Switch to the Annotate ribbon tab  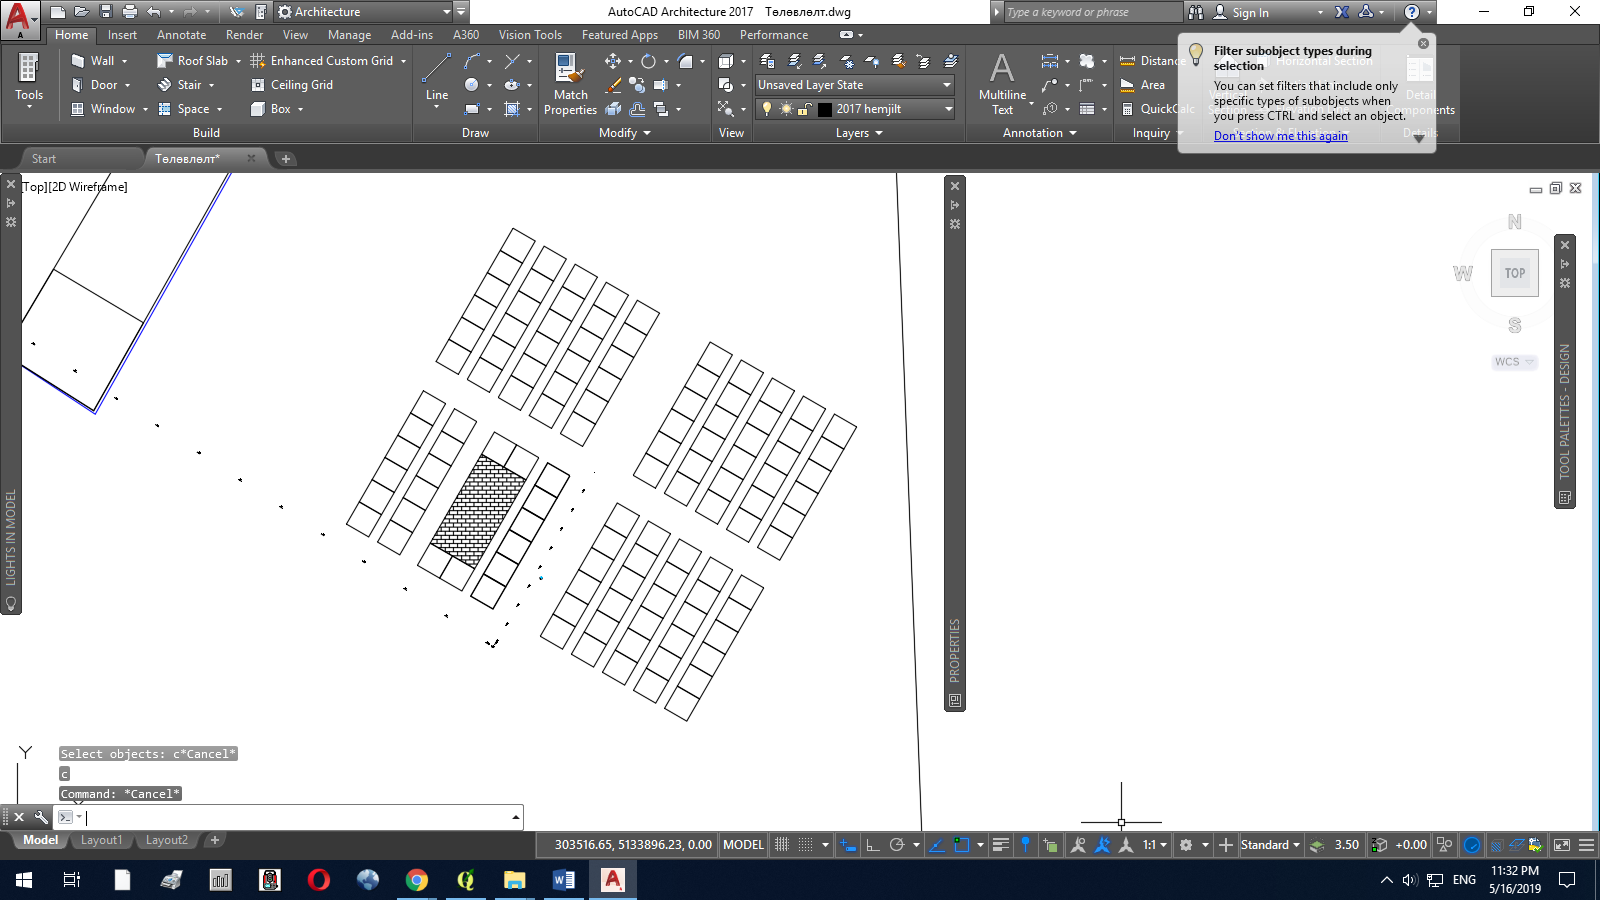(181, 35)
